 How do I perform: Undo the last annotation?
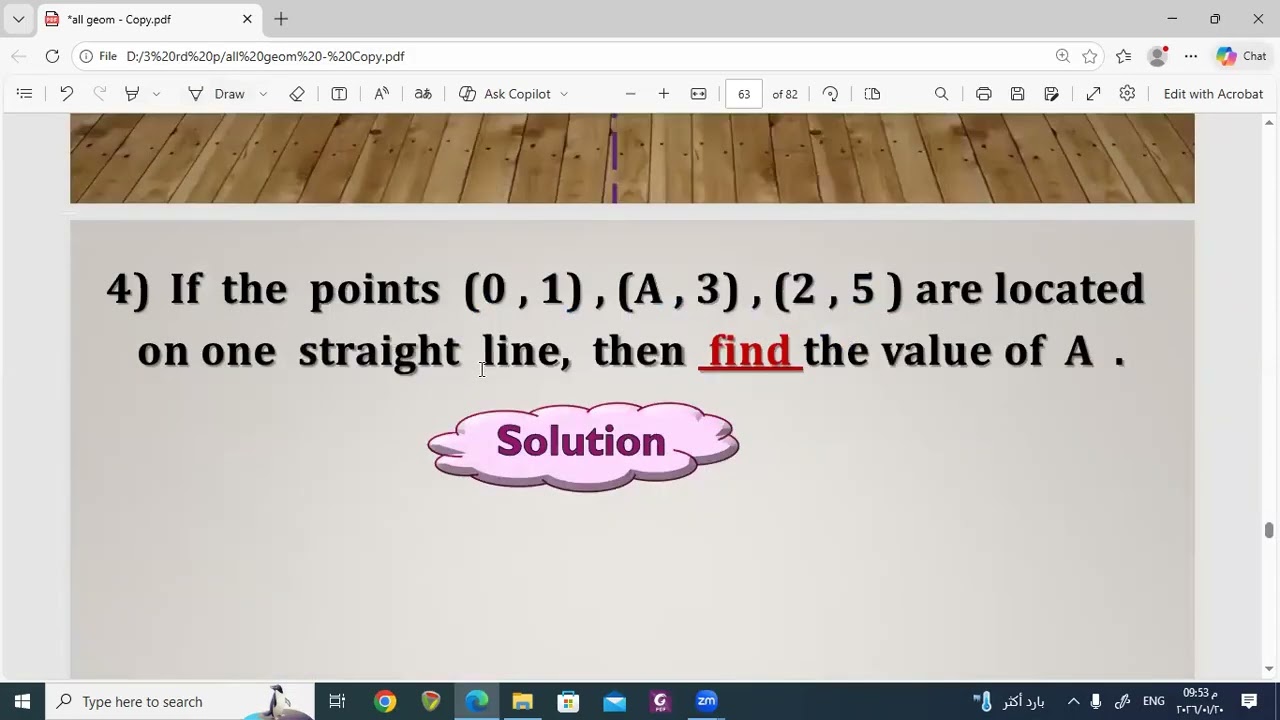(x=66, y=94)
